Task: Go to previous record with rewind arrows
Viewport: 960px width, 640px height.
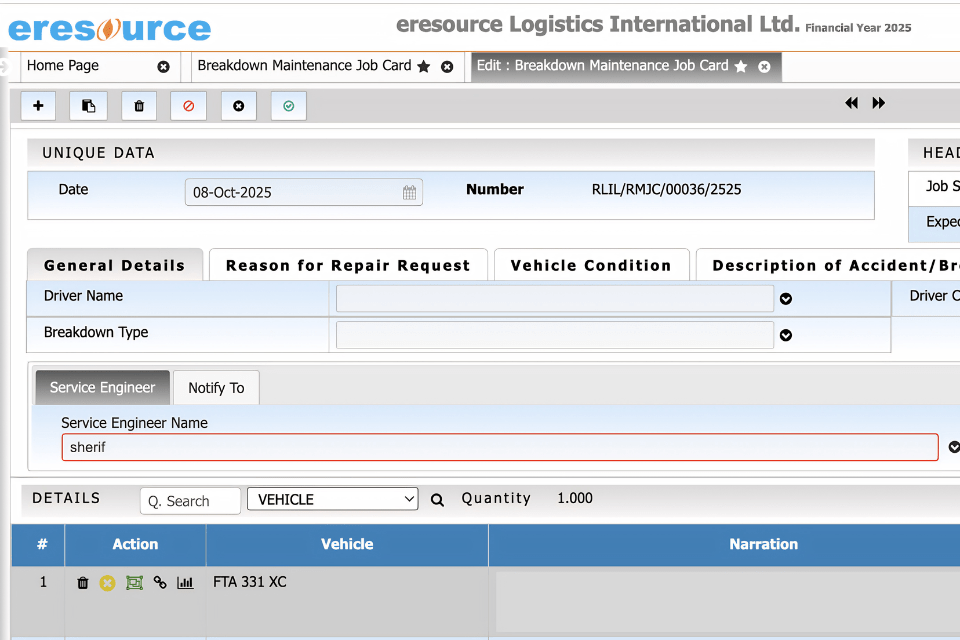Action: coord(852,103)
